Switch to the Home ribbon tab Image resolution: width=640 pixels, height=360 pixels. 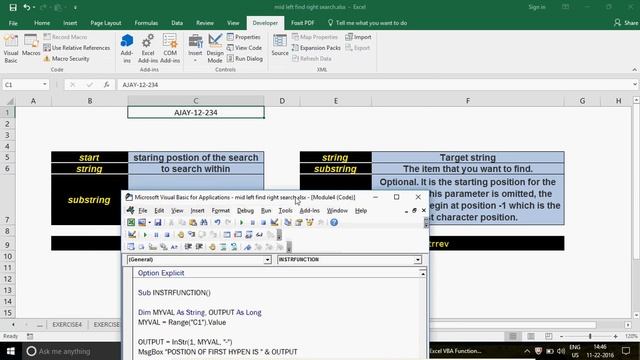[42, 23]
